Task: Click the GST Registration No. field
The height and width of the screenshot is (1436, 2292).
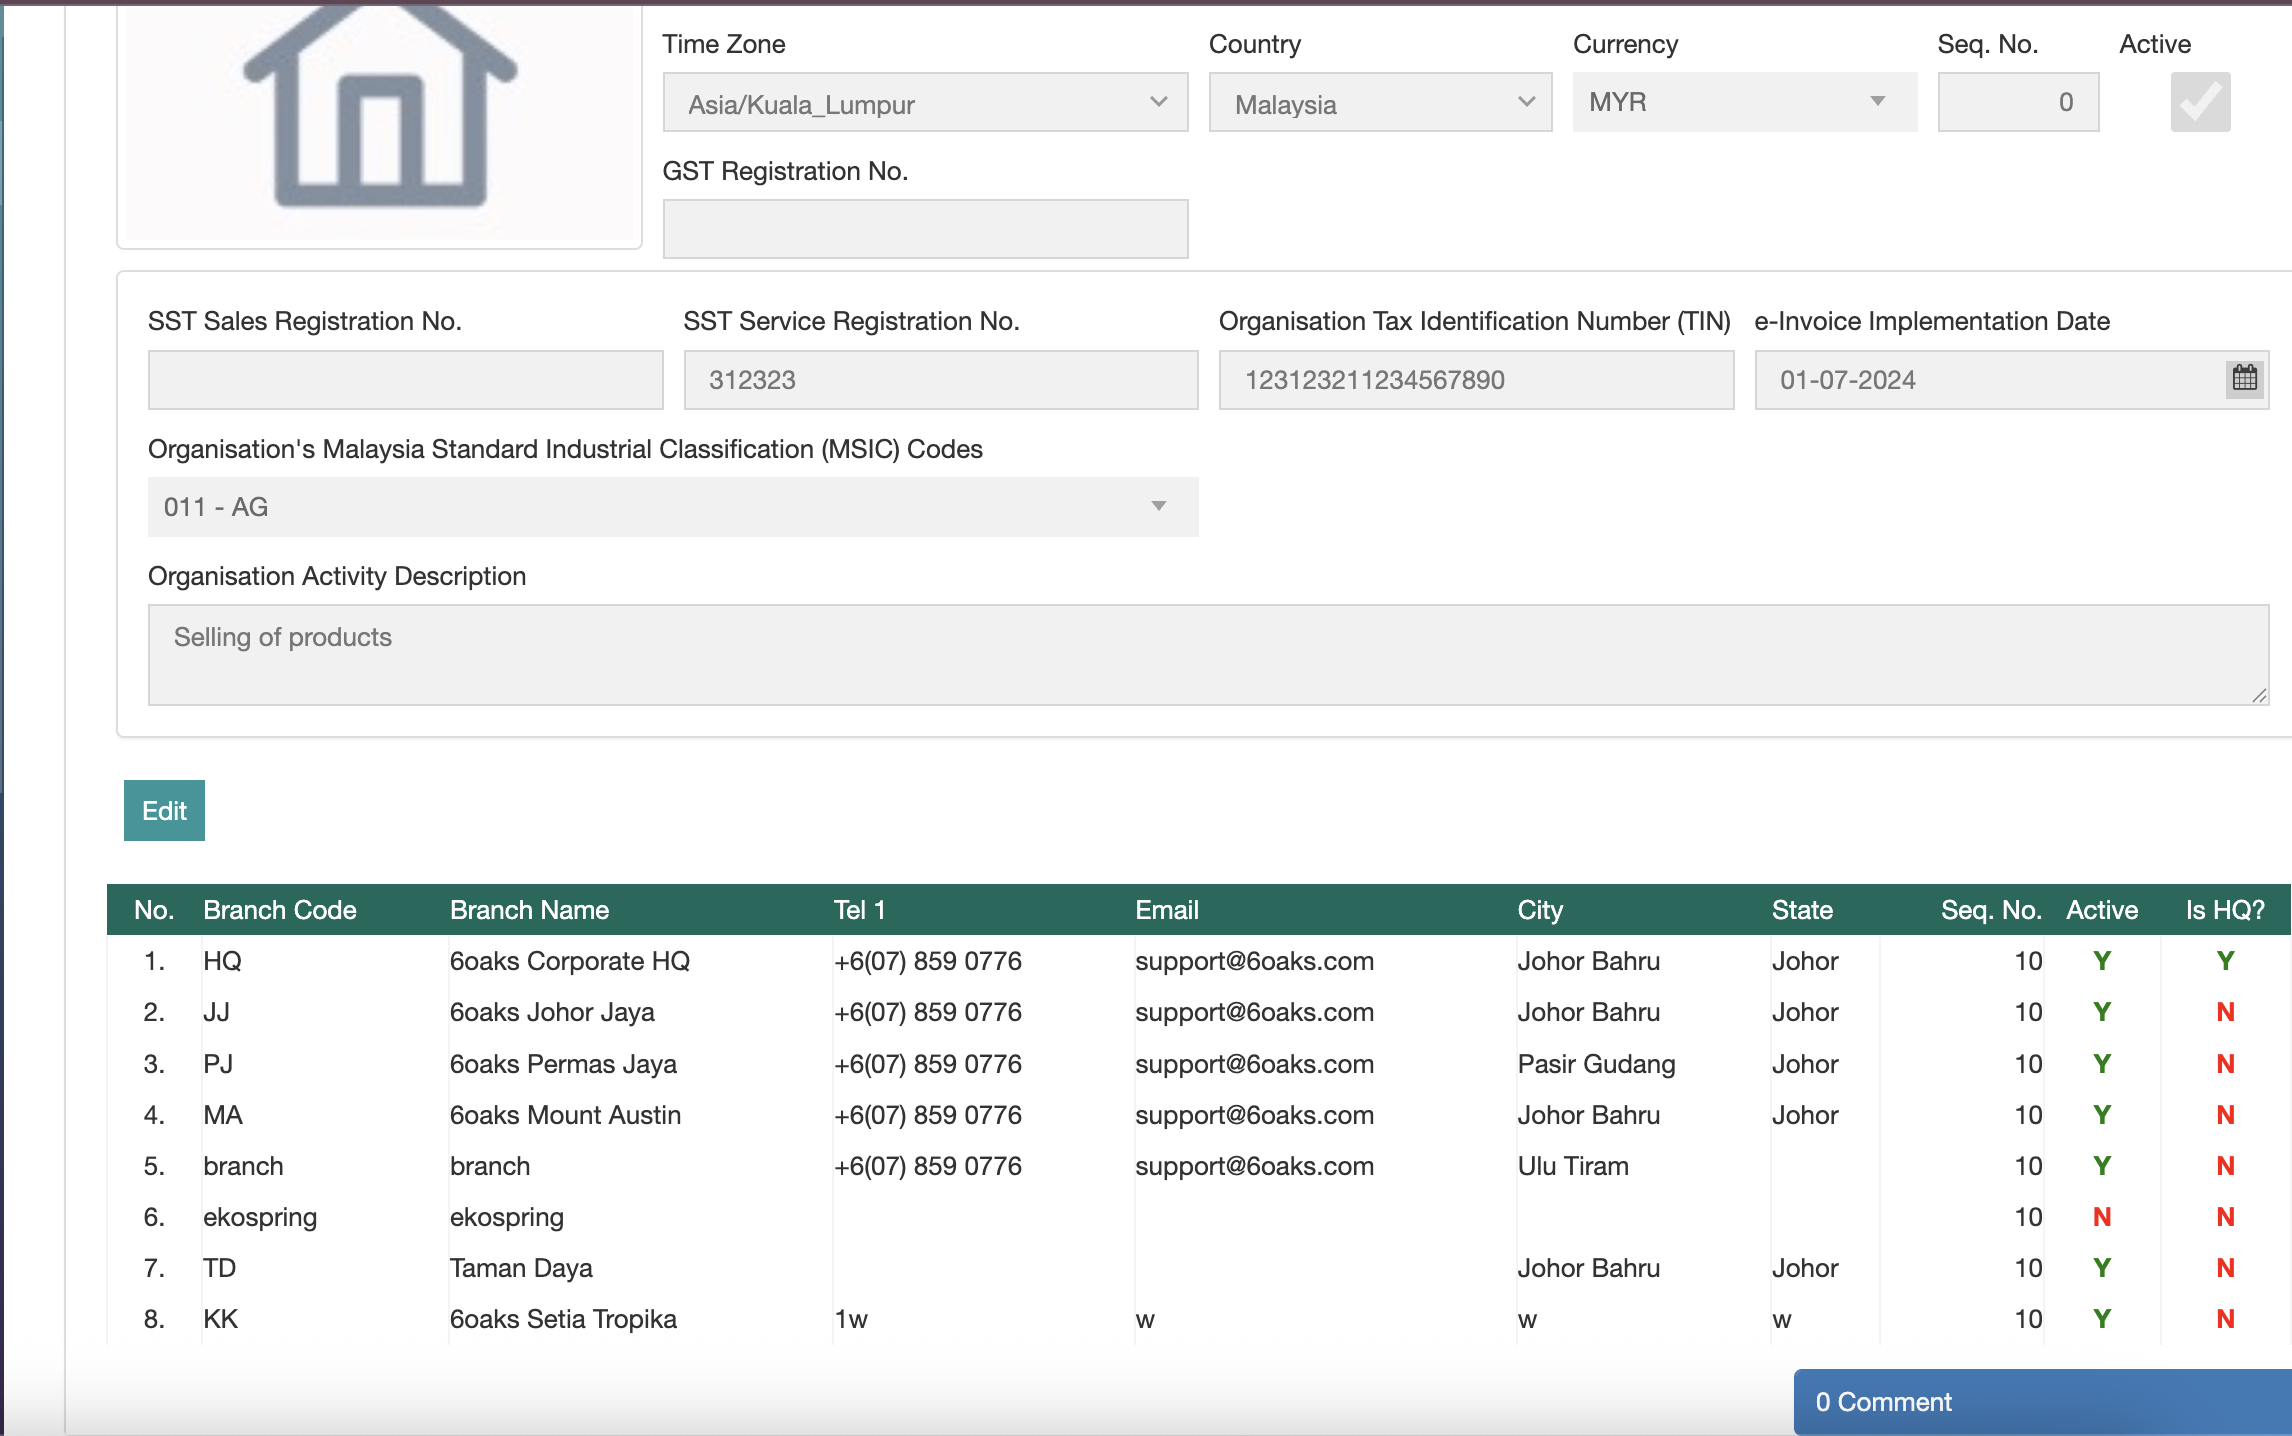Action: pos(925,229)
